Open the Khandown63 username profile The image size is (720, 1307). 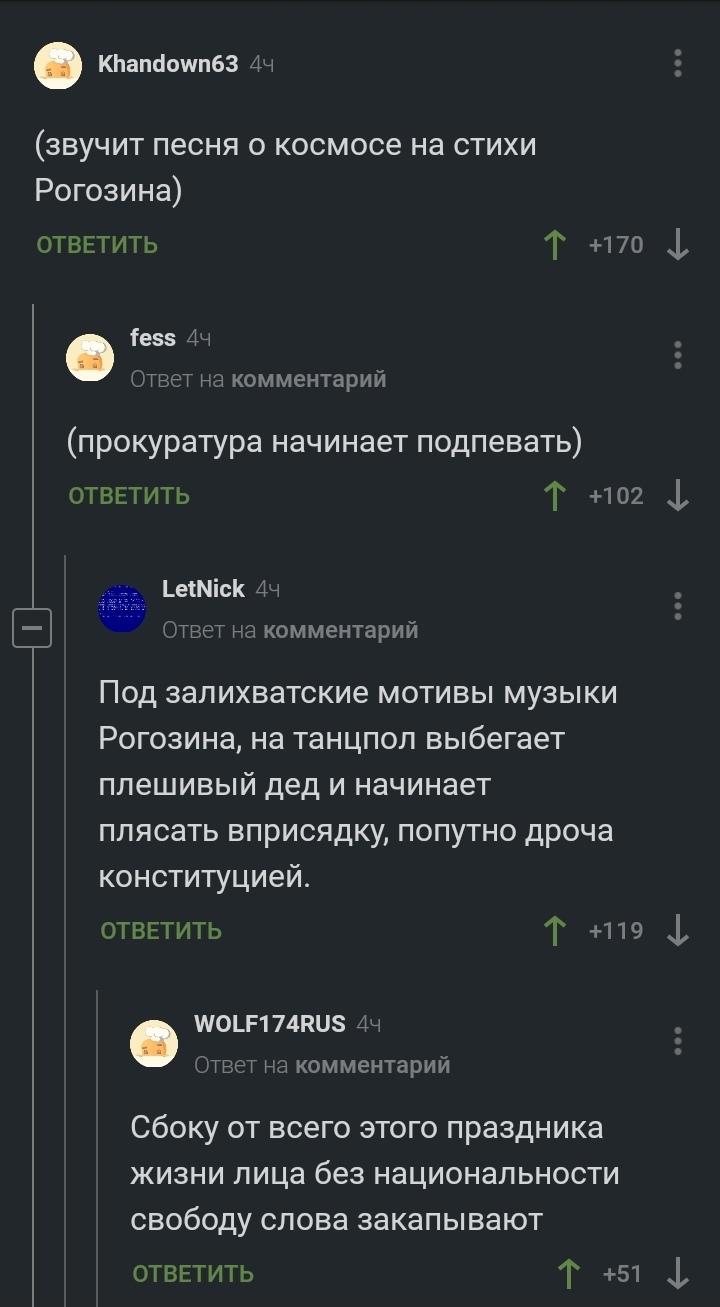[168, 64]
